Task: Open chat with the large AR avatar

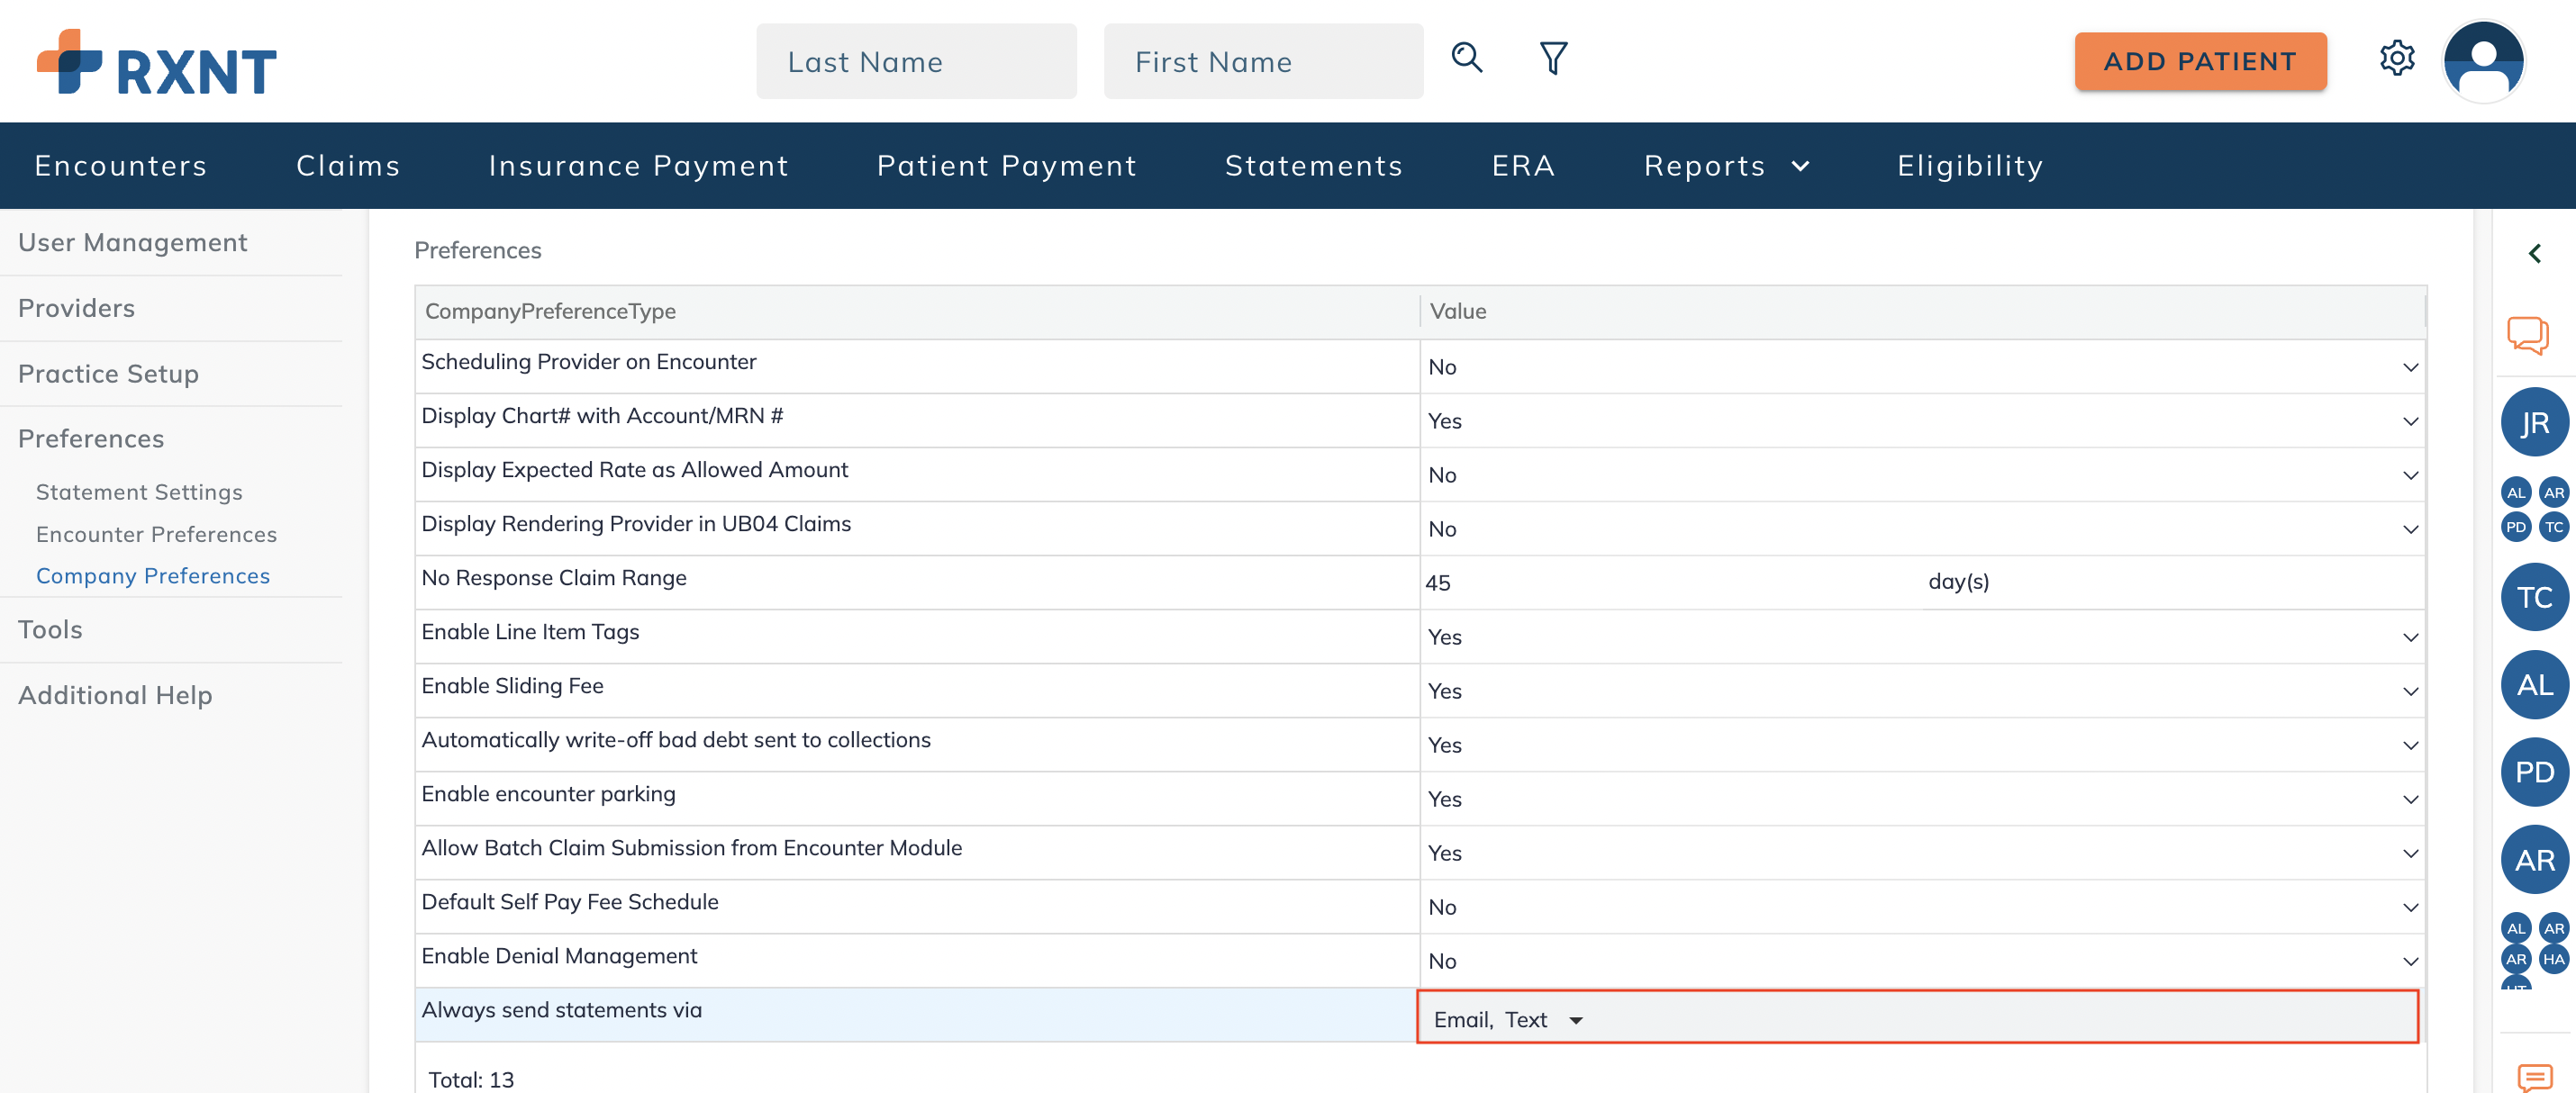Action: (2534, 860)
